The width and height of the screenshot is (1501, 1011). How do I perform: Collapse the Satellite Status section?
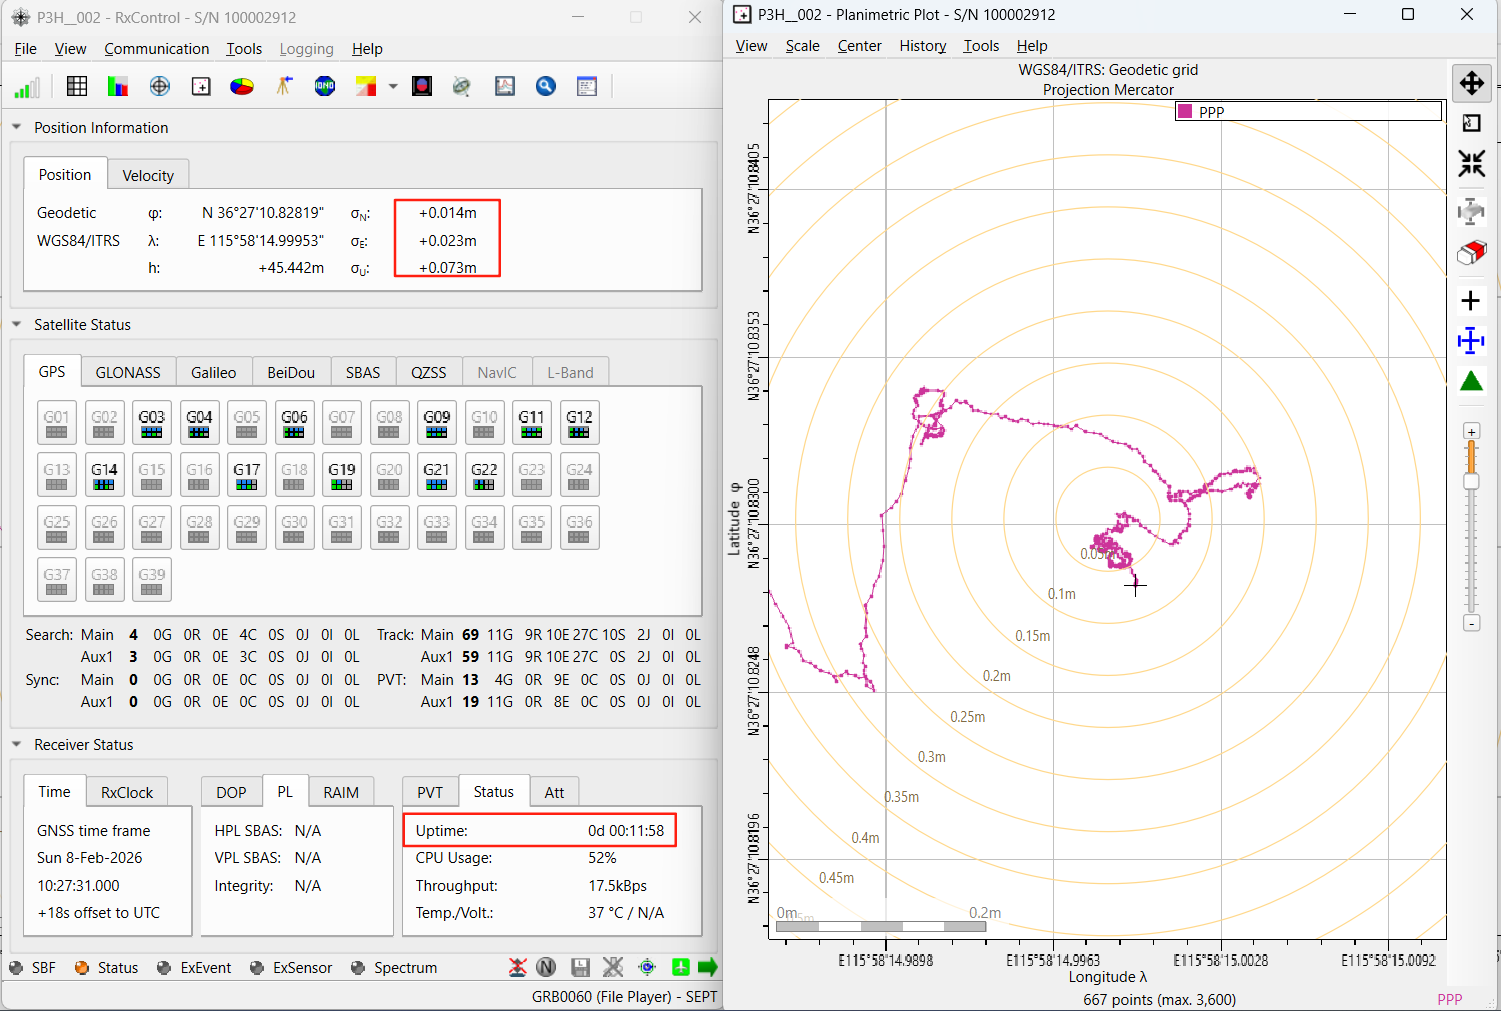(17, 324)
